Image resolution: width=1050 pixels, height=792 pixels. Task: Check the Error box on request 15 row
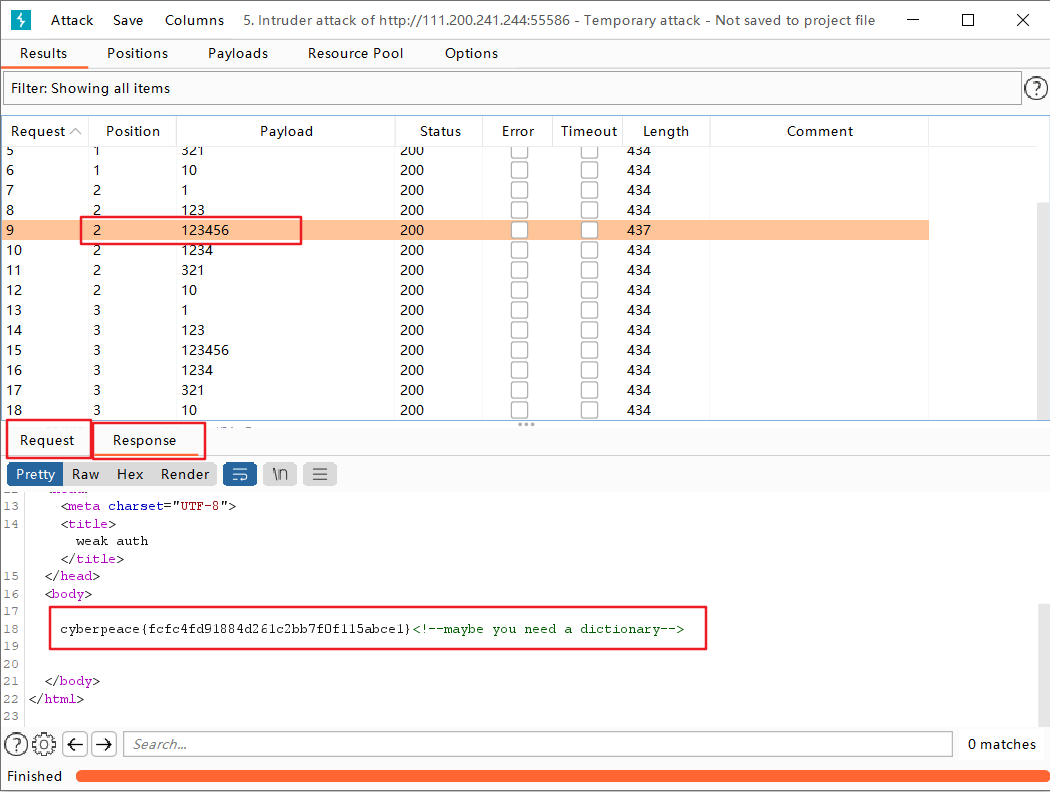[519, 350]
